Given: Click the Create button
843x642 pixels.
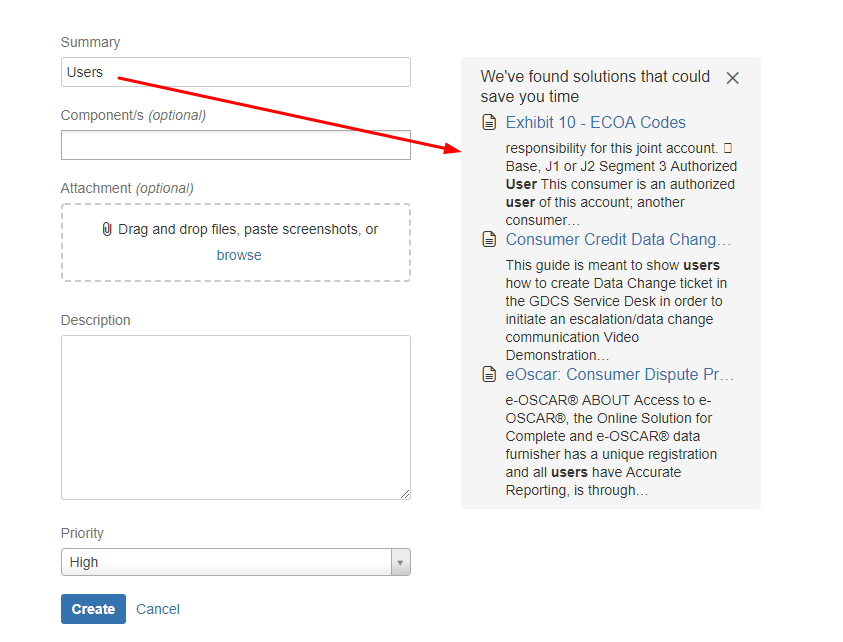Looking at the screenshot, I should pyautogui.click(x=93, y=609).
